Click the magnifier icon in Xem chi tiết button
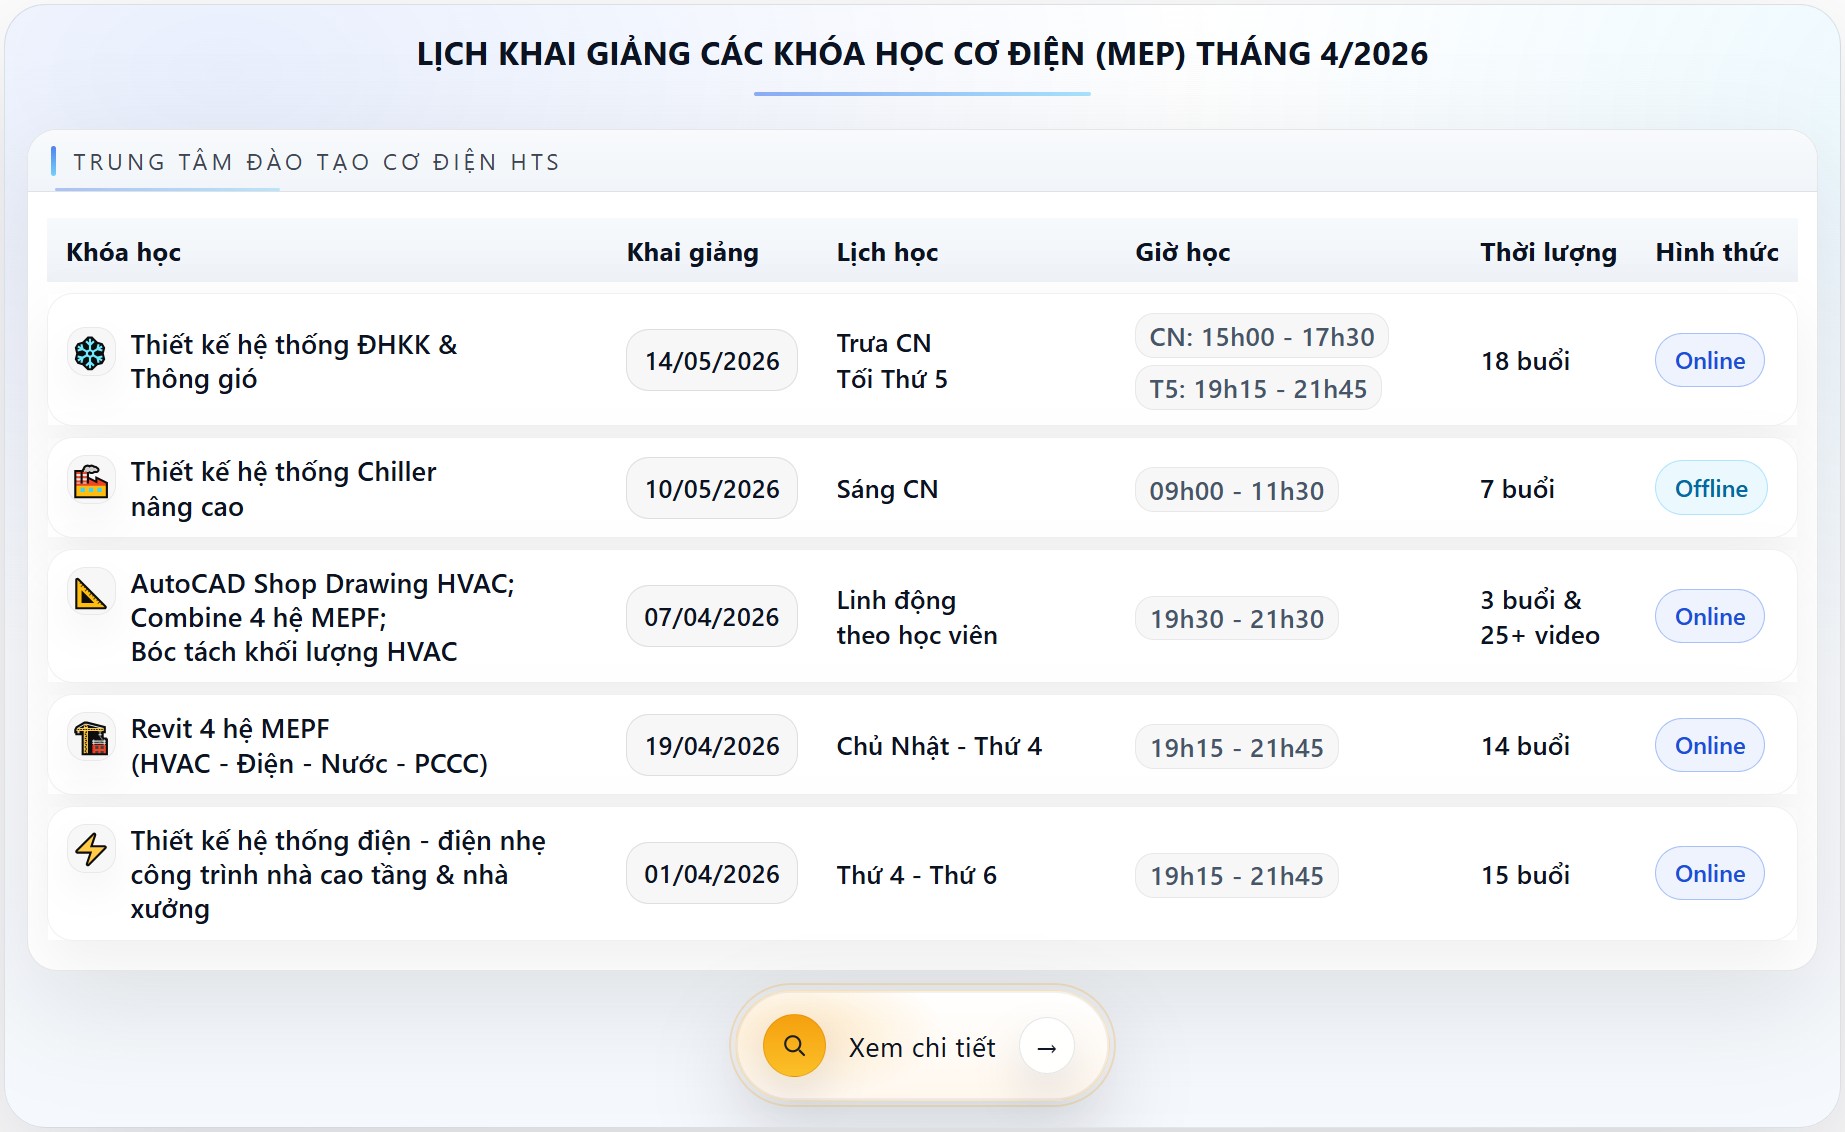 (x=793, y=1045)
